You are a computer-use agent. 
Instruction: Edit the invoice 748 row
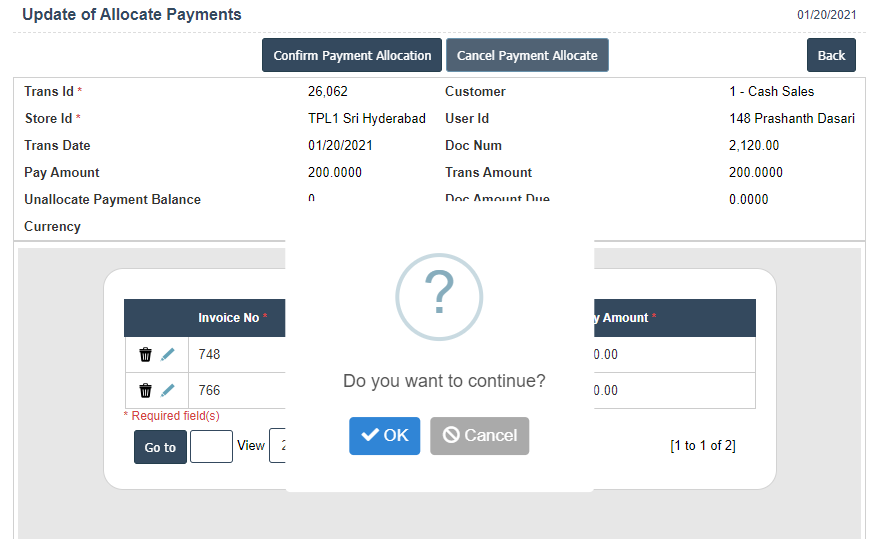pyautogui.click(x=168, y=355)
